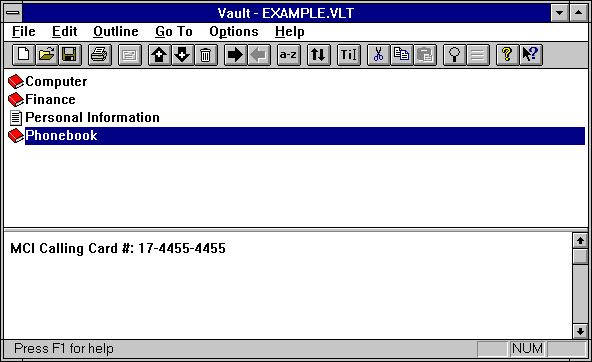Click the grayed horizontal lines toolbar icon
592x362 pixels.
point(478,55)
